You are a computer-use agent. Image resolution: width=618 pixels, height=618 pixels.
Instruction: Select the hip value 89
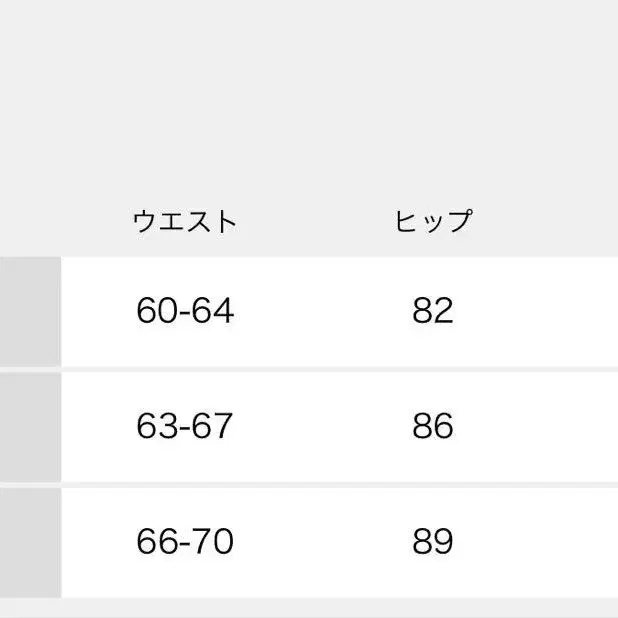pyautogui.click(x=432, y=542)
